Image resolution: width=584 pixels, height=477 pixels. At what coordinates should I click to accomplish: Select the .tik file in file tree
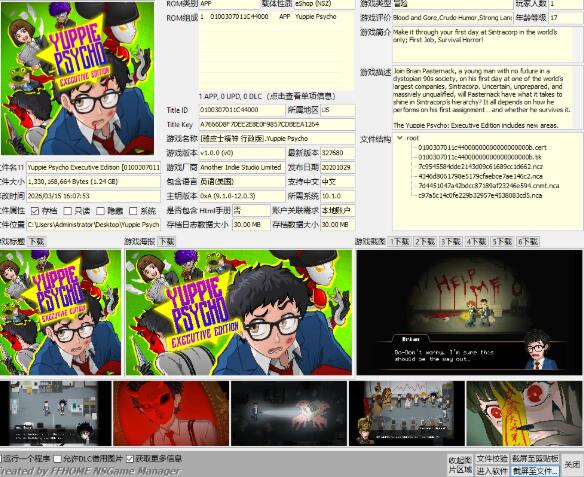pos(480,157)
